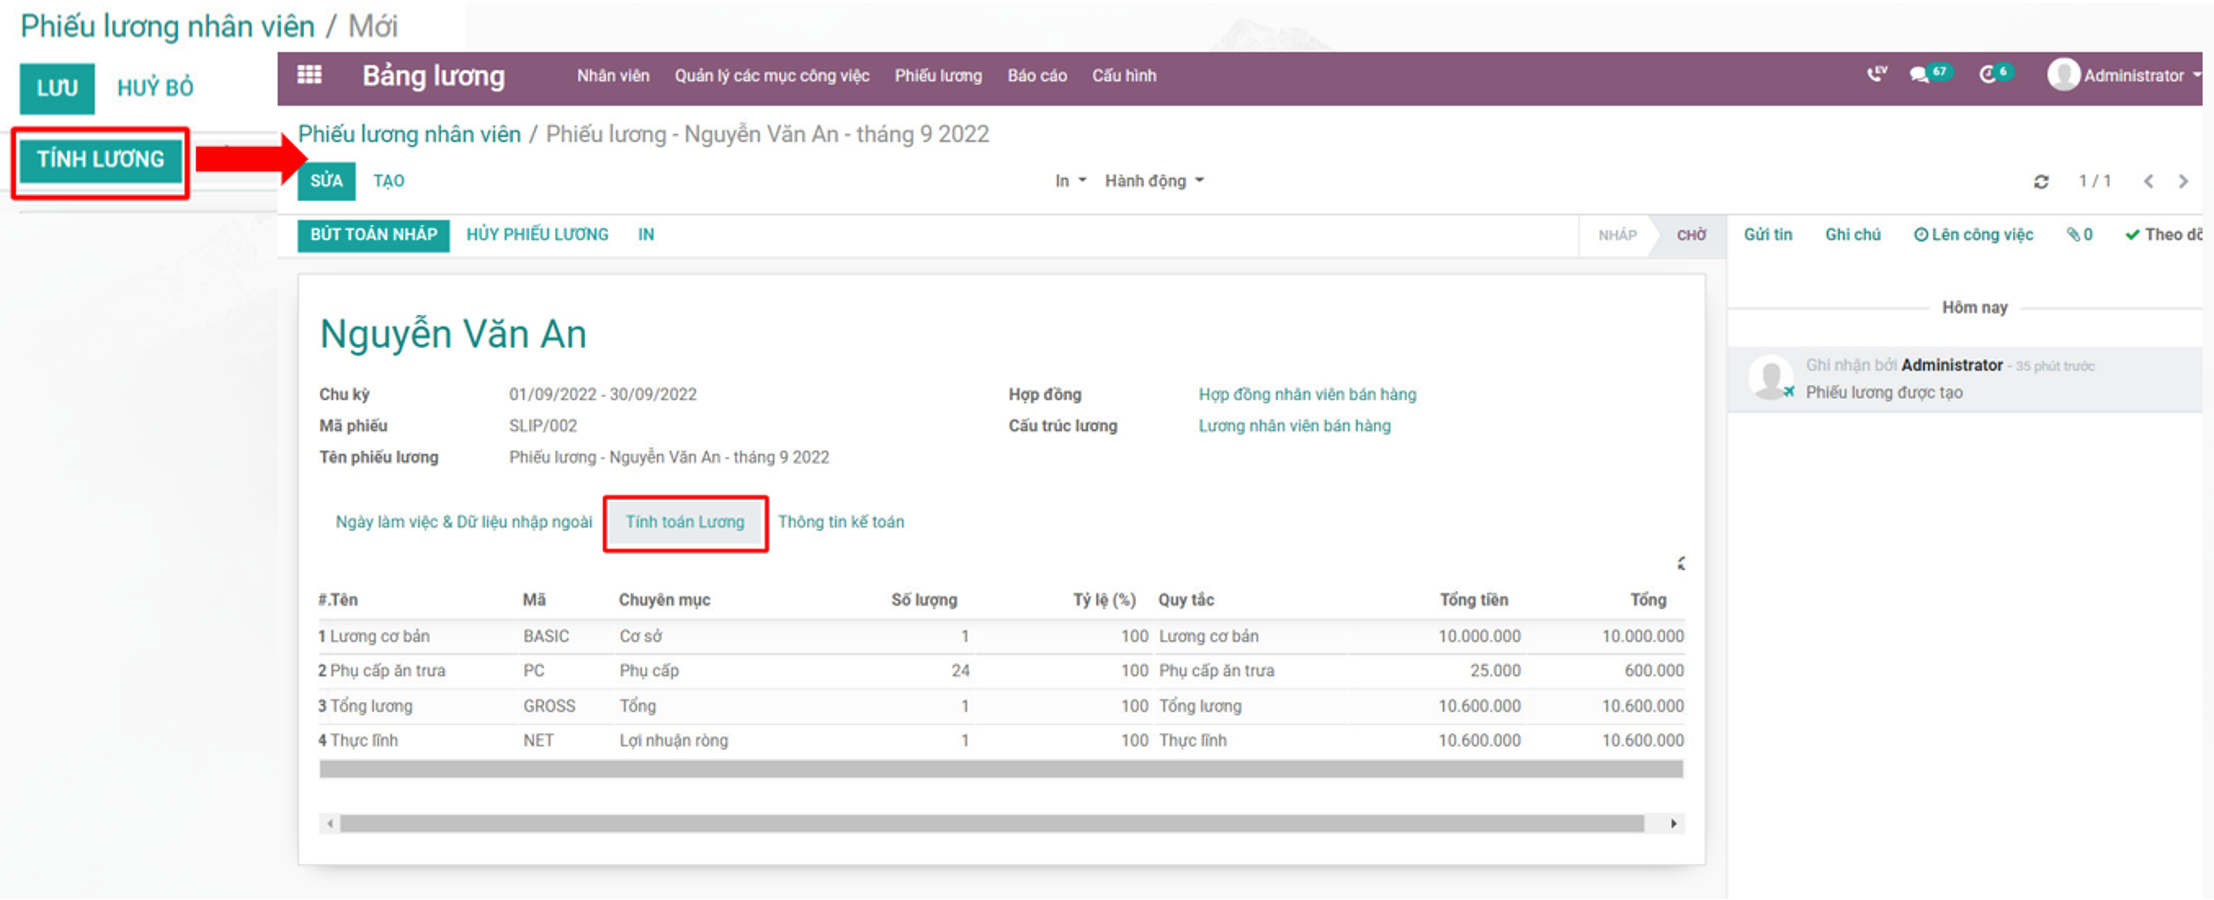
Task: Select CHỜ status stage
Action: coord(1691,235)
